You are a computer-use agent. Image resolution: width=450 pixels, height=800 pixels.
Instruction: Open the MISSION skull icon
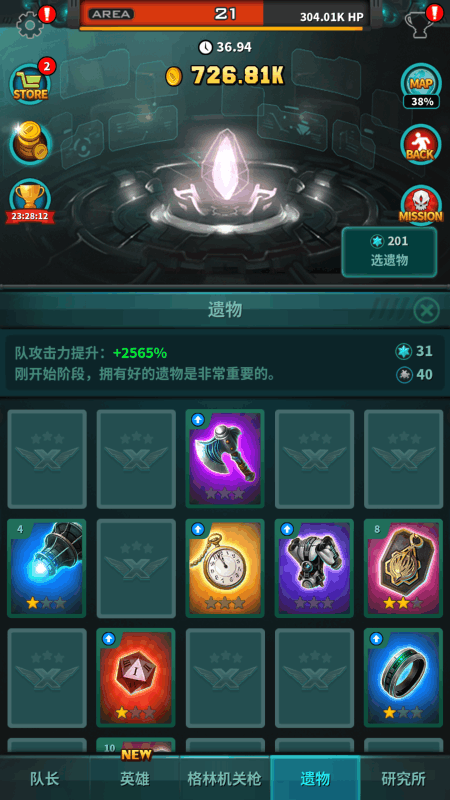point(420,205)
